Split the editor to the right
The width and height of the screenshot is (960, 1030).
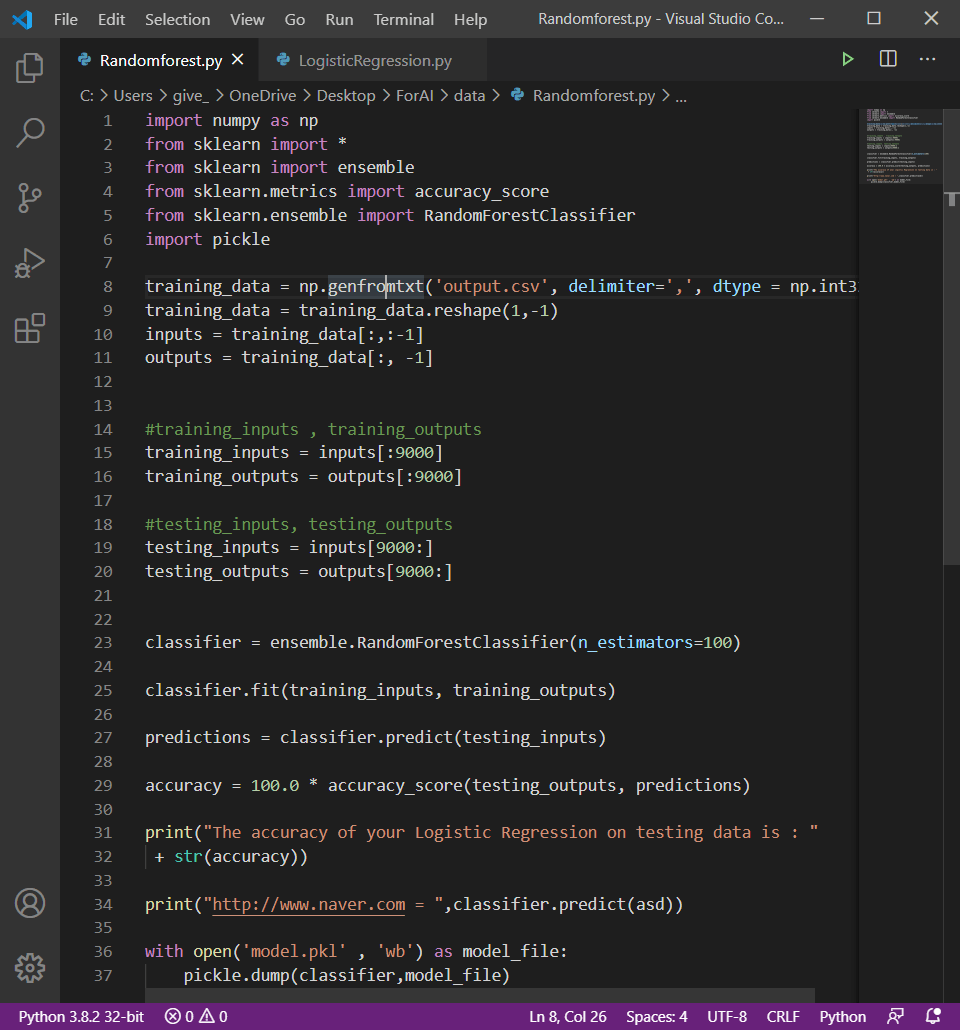click(x=888, y=60)
